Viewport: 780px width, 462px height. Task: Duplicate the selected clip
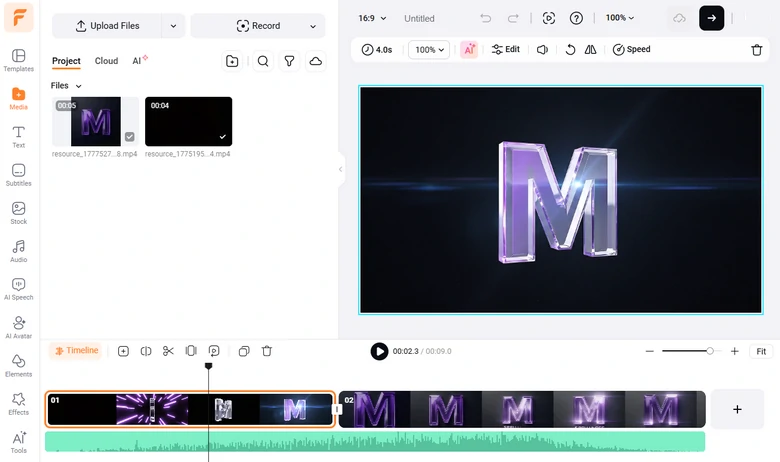pyautogui.click(x=244, y=351)
